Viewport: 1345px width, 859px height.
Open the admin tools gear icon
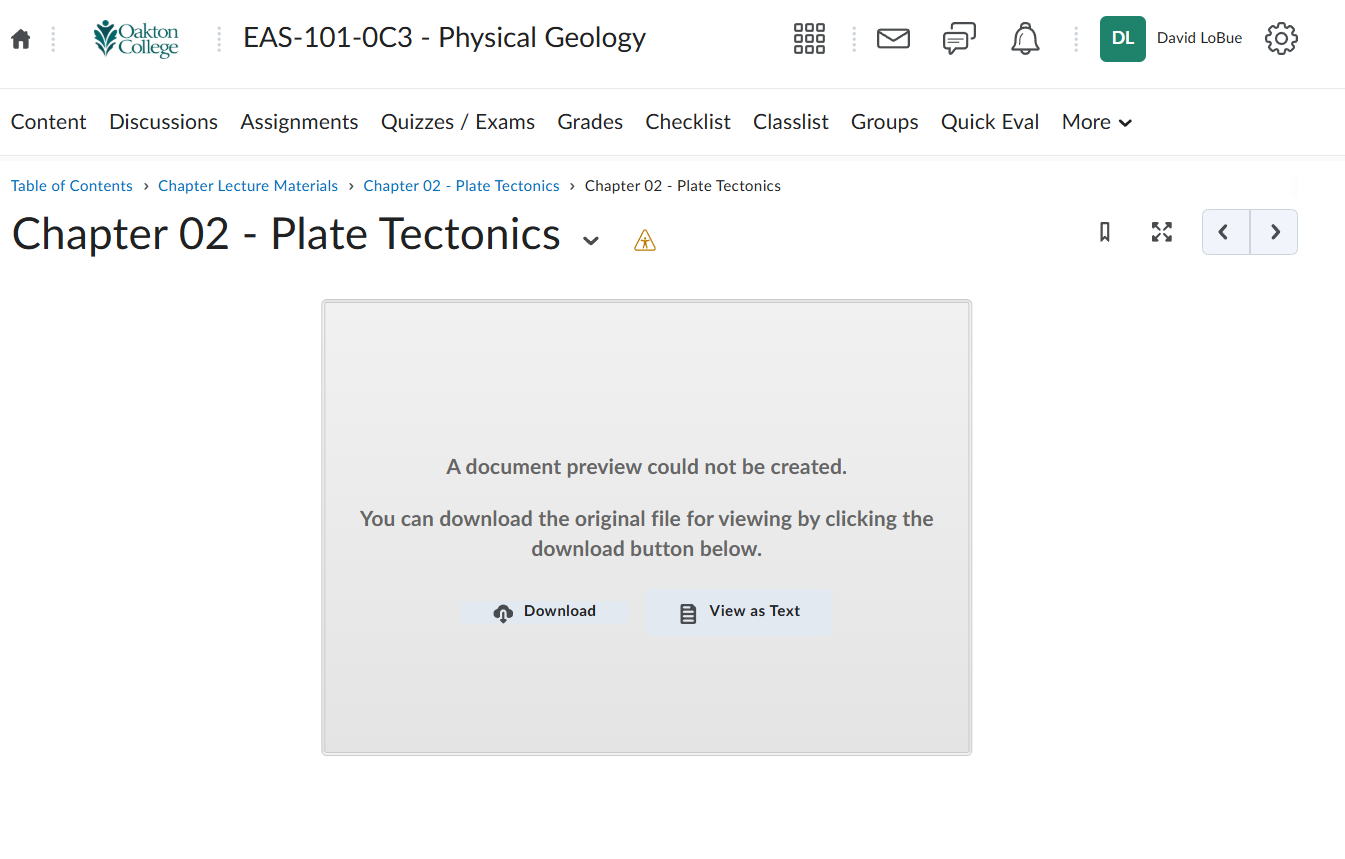pyautogui.click(x=1281, y=39)
